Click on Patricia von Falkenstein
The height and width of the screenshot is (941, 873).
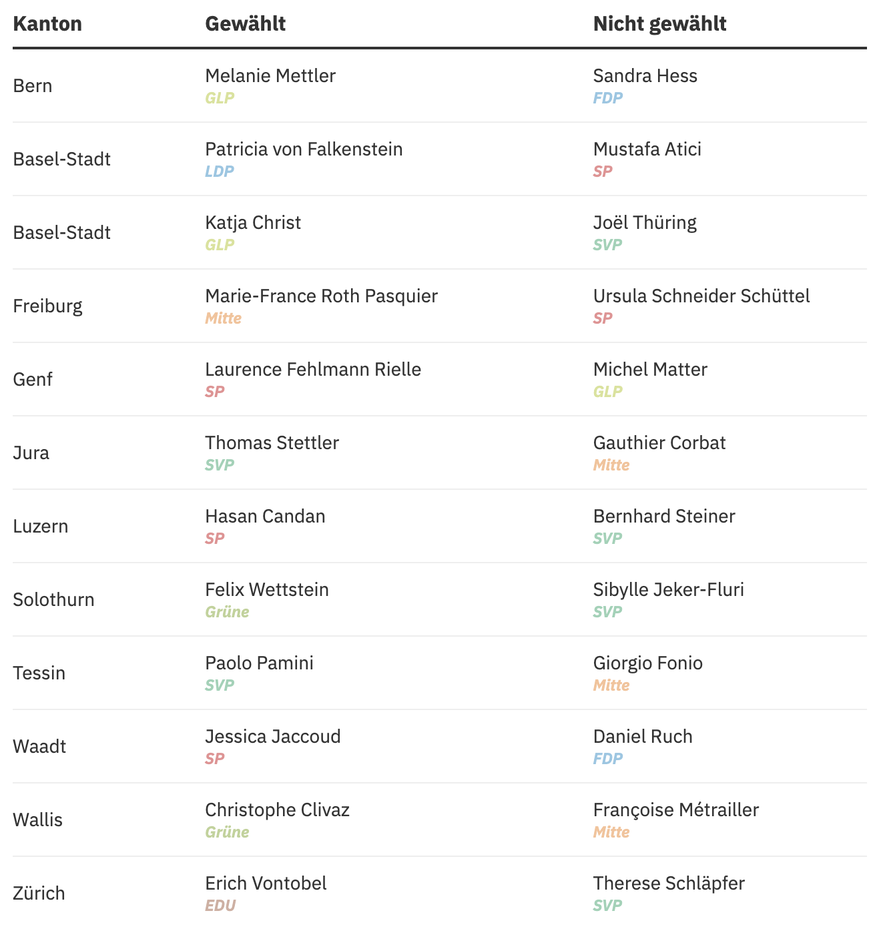[304, 149]
